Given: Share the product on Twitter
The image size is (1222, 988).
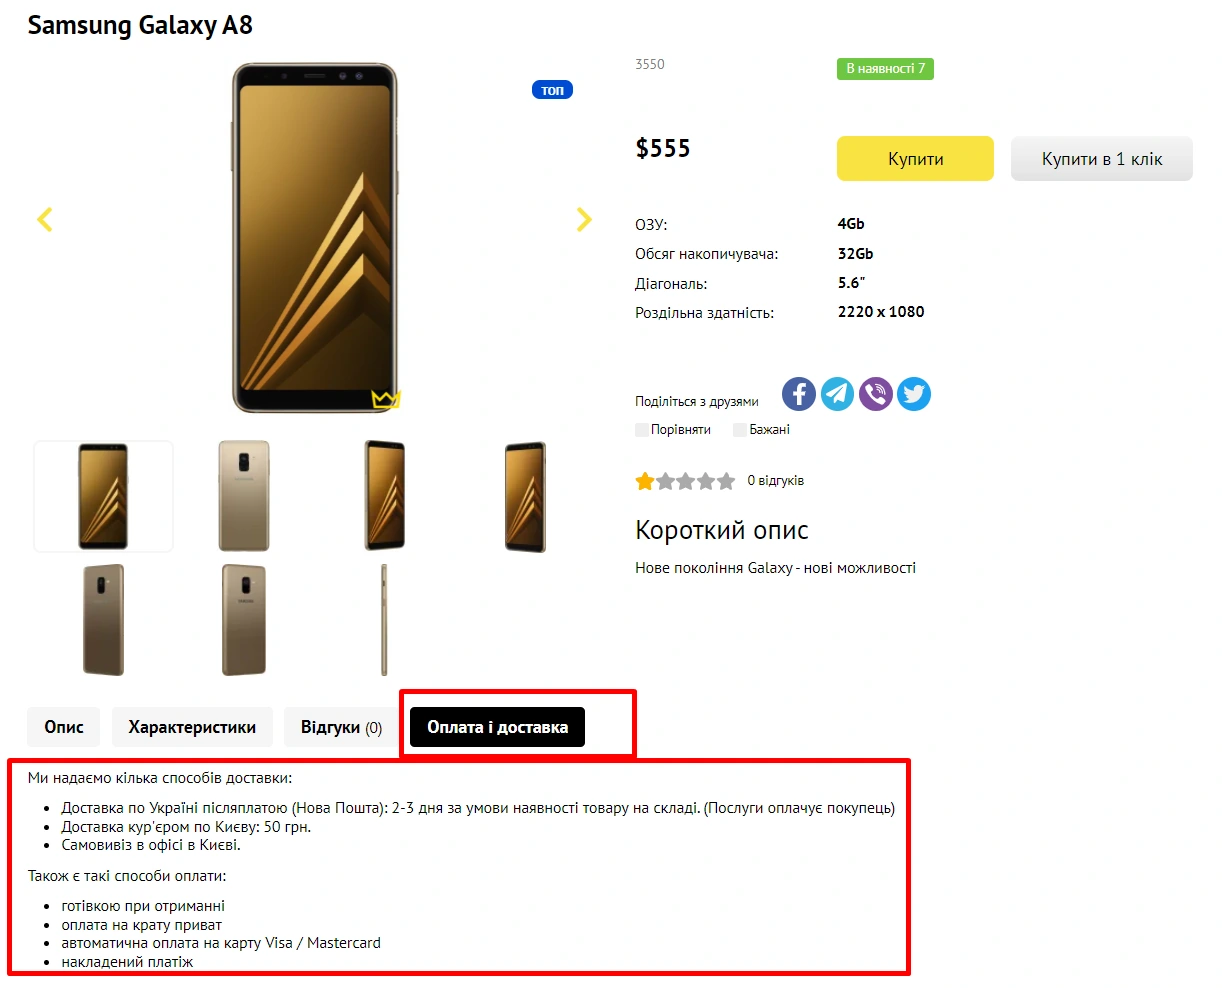Looking at the screenshot, I should [x=913, y=394].
